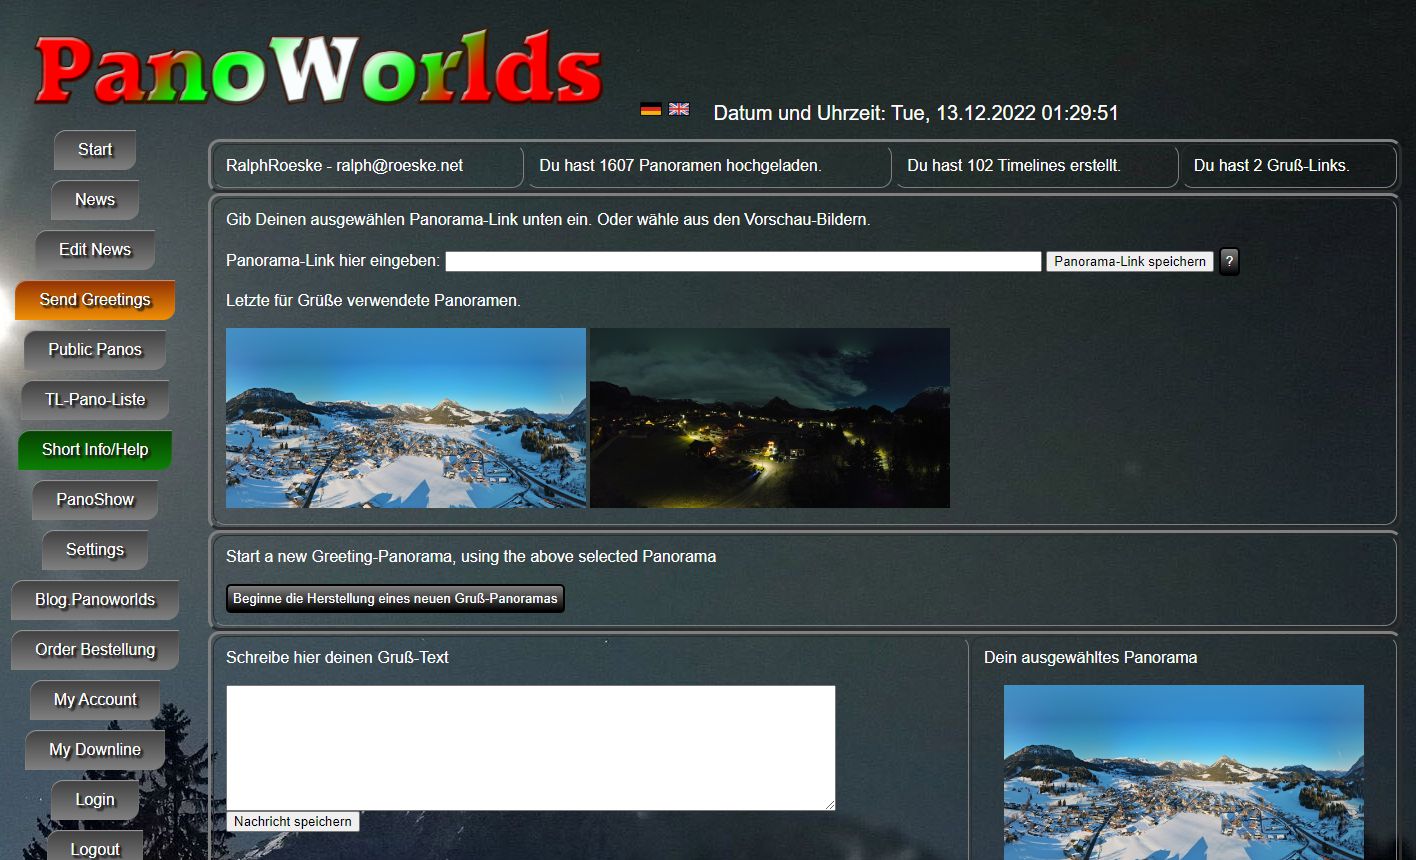The height and width of the screenshot is (860, 1416).
Task: Open Edit News in sidebar
Action: (x=95, y=250)
